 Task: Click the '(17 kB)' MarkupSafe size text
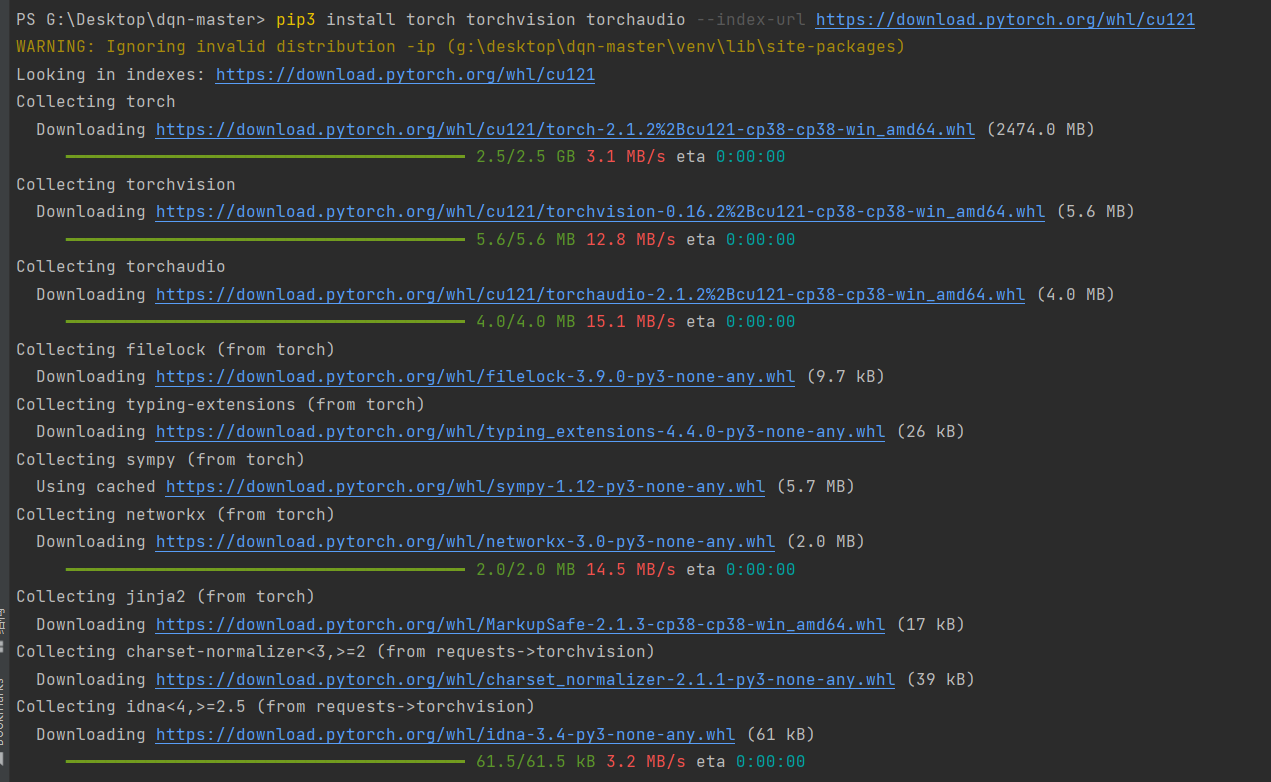[x=930, y=624]
